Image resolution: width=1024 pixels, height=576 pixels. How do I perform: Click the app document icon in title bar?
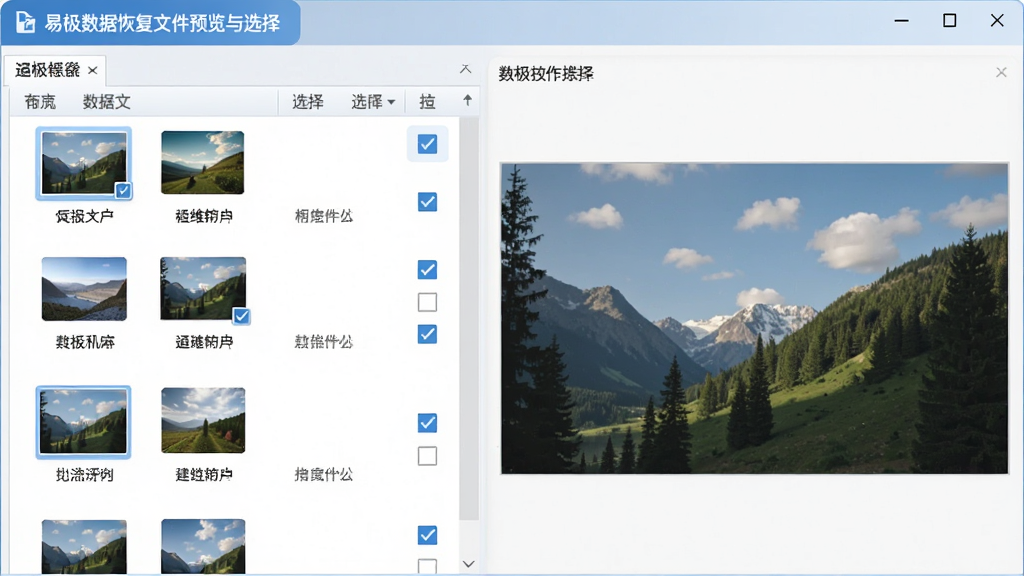25,22
